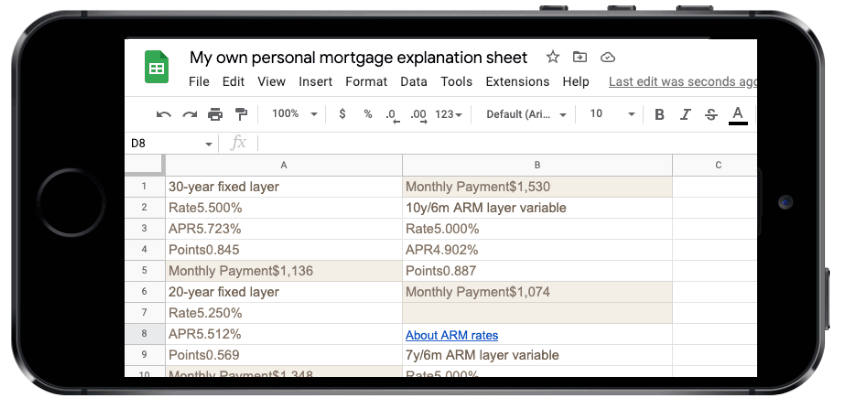Screen dimensions: 847x408
Task: Select column A header
Action: pos(284,165)
